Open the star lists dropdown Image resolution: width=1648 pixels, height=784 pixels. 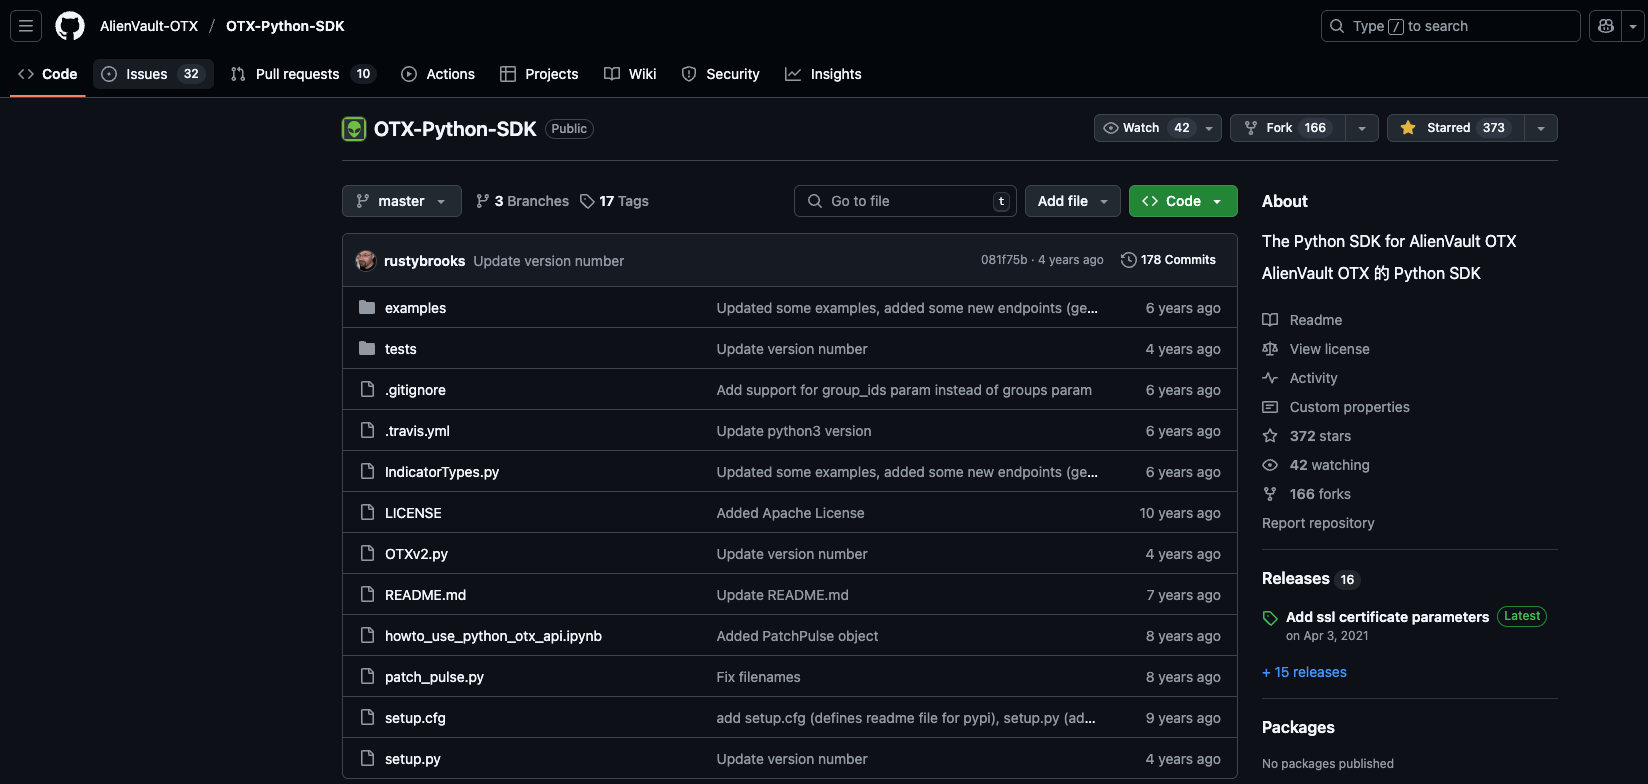[x=1541, y=128]
